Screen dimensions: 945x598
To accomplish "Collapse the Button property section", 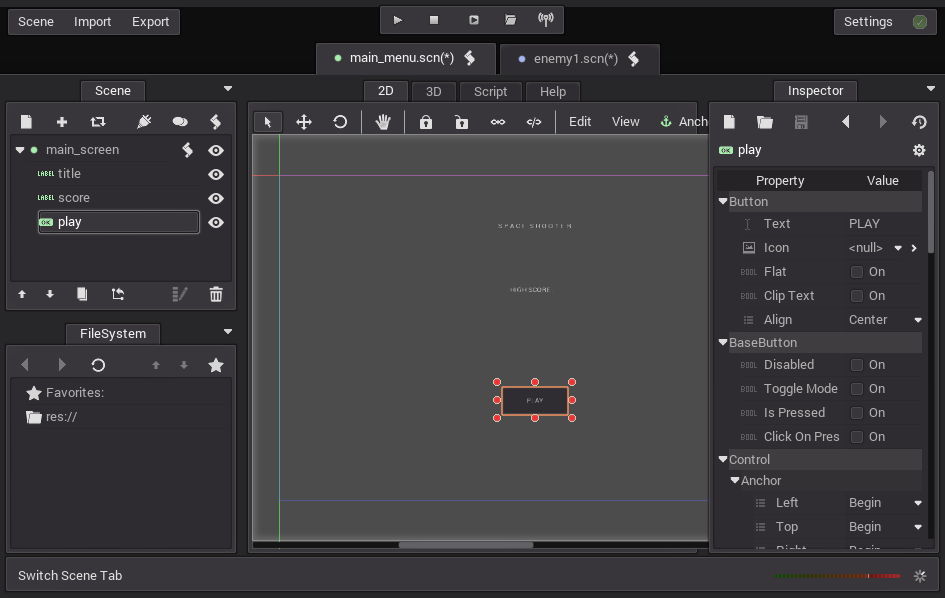I will [723, 201].
